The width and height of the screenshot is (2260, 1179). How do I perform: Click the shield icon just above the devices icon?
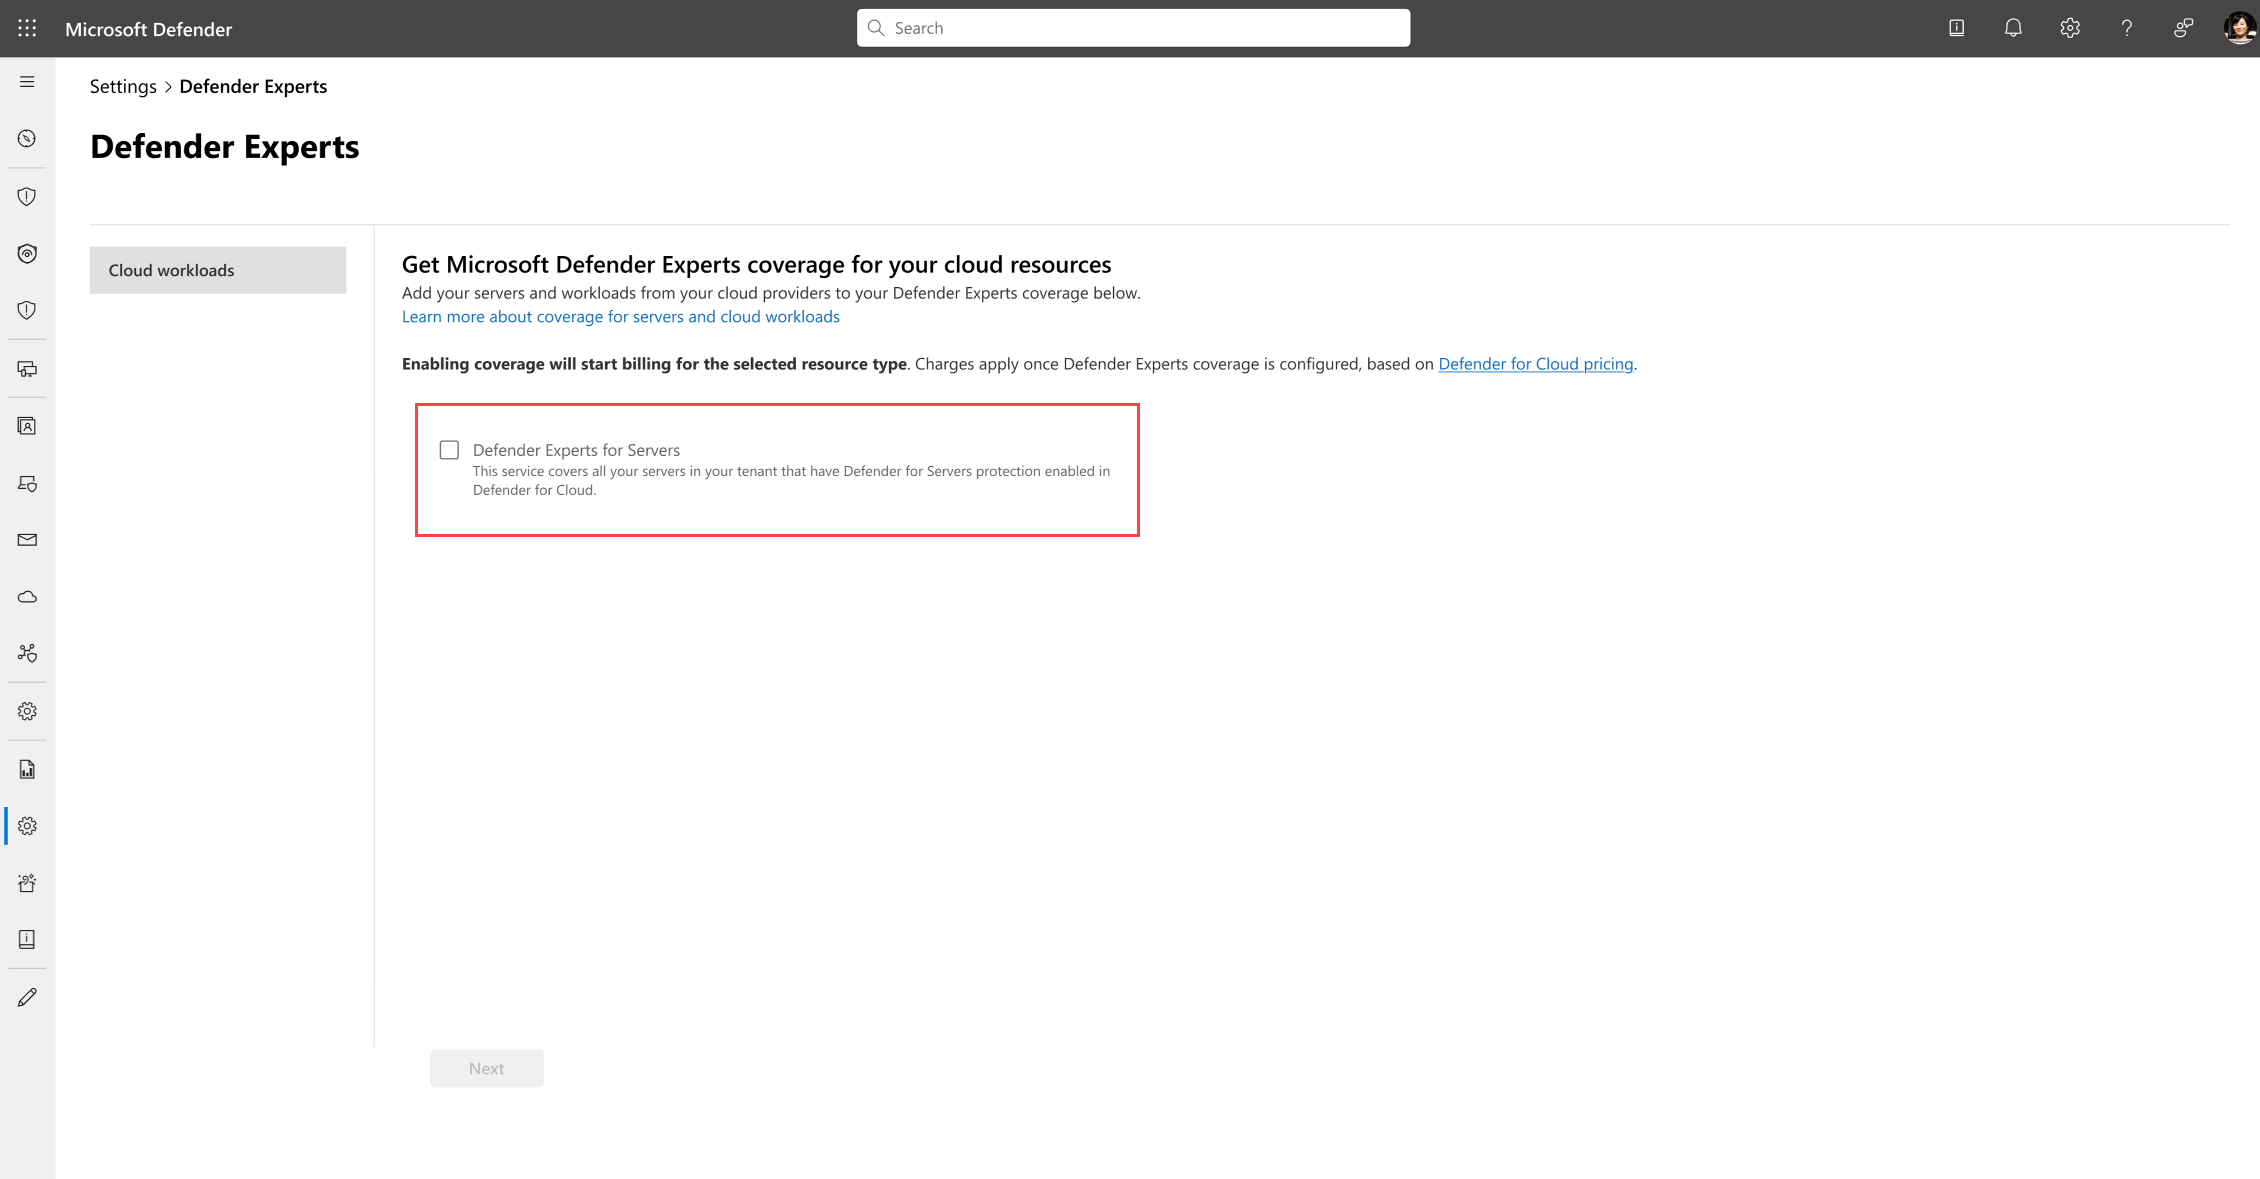(27, 311)
